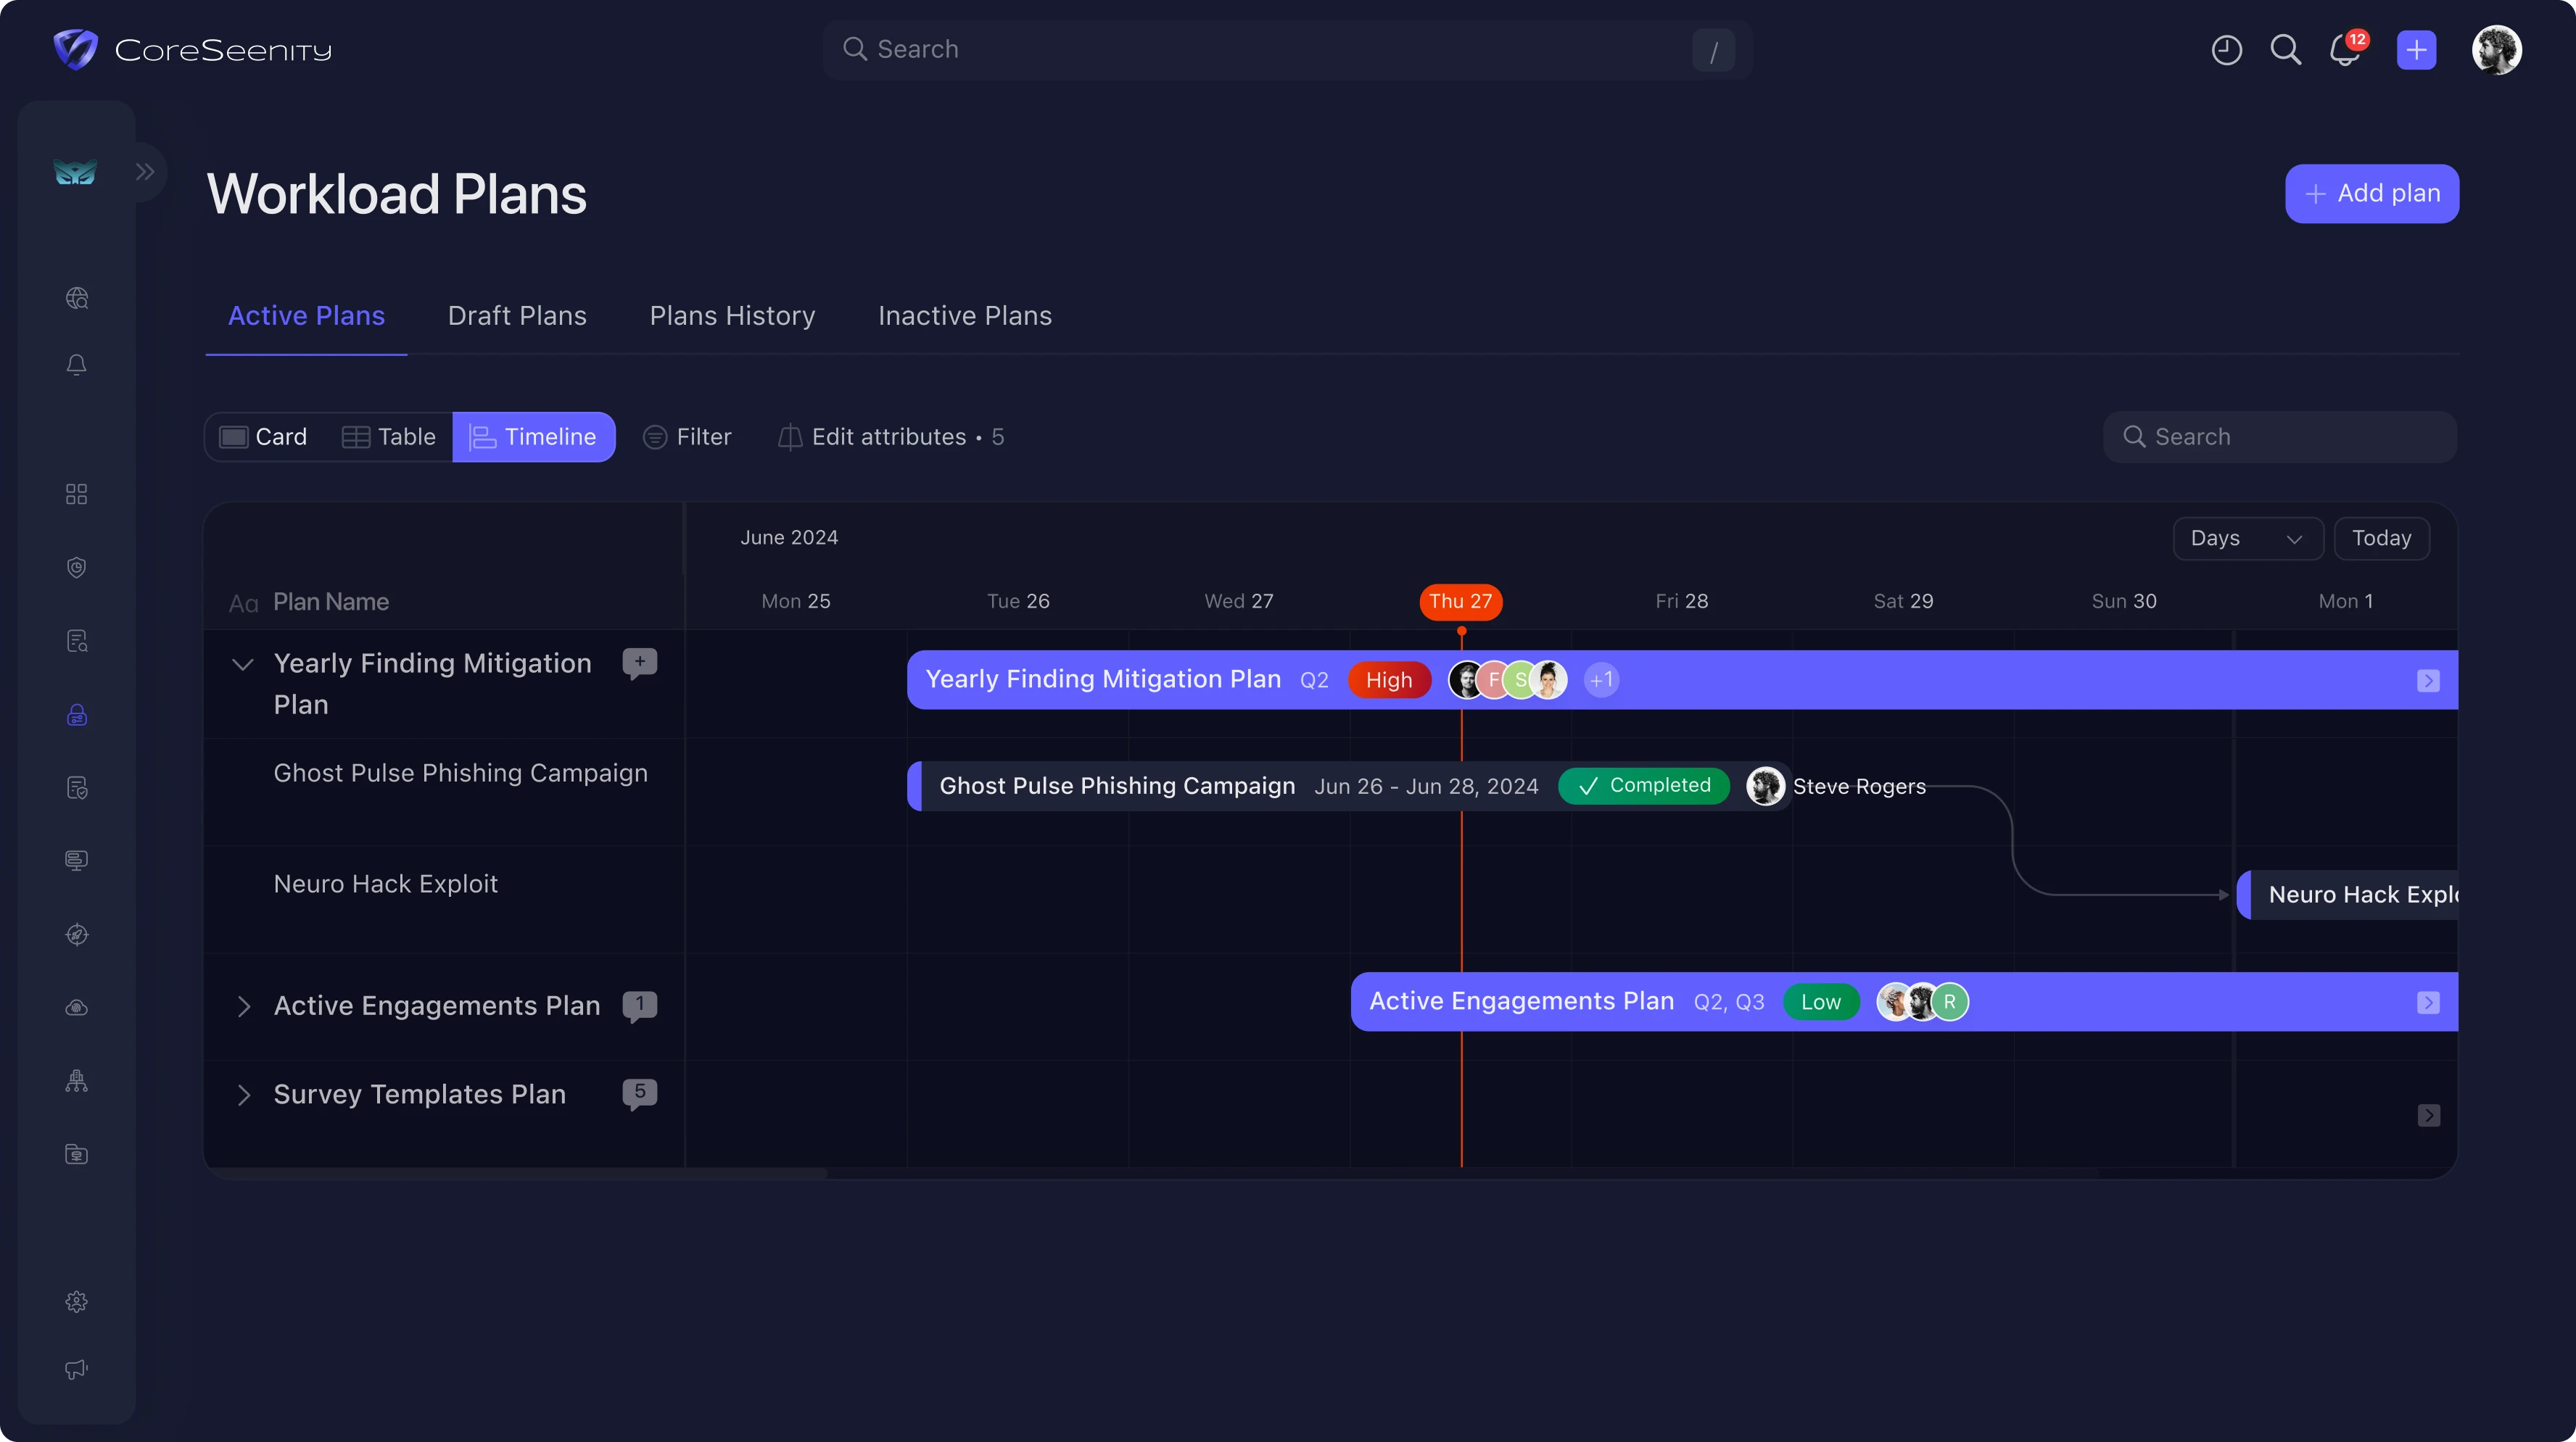Open the monitor timeline sidebar icon
Screen dimensions: 2576x1442
coord(77,861)
